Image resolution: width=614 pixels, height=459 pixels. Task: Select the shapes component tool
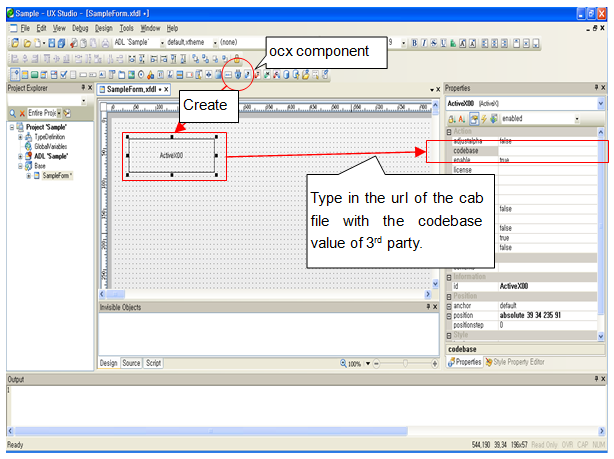[150, 74]
